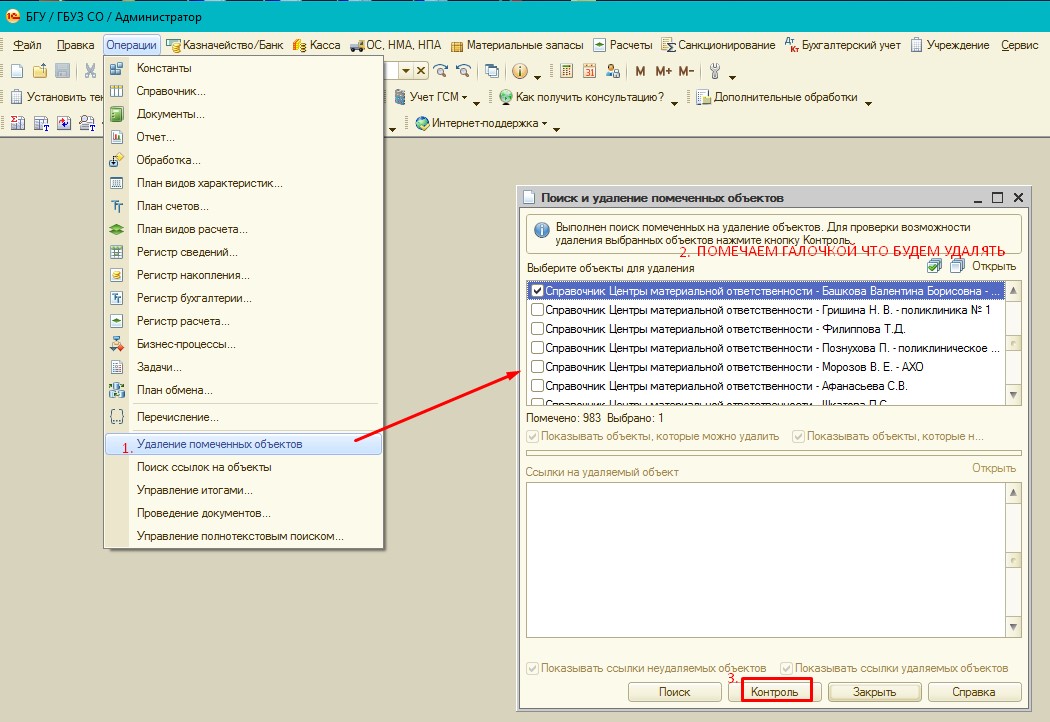Click the Закрыть button in the dialog
Image resolution: width=1050 pixels, height=722 pixels.
pos(874,692)
